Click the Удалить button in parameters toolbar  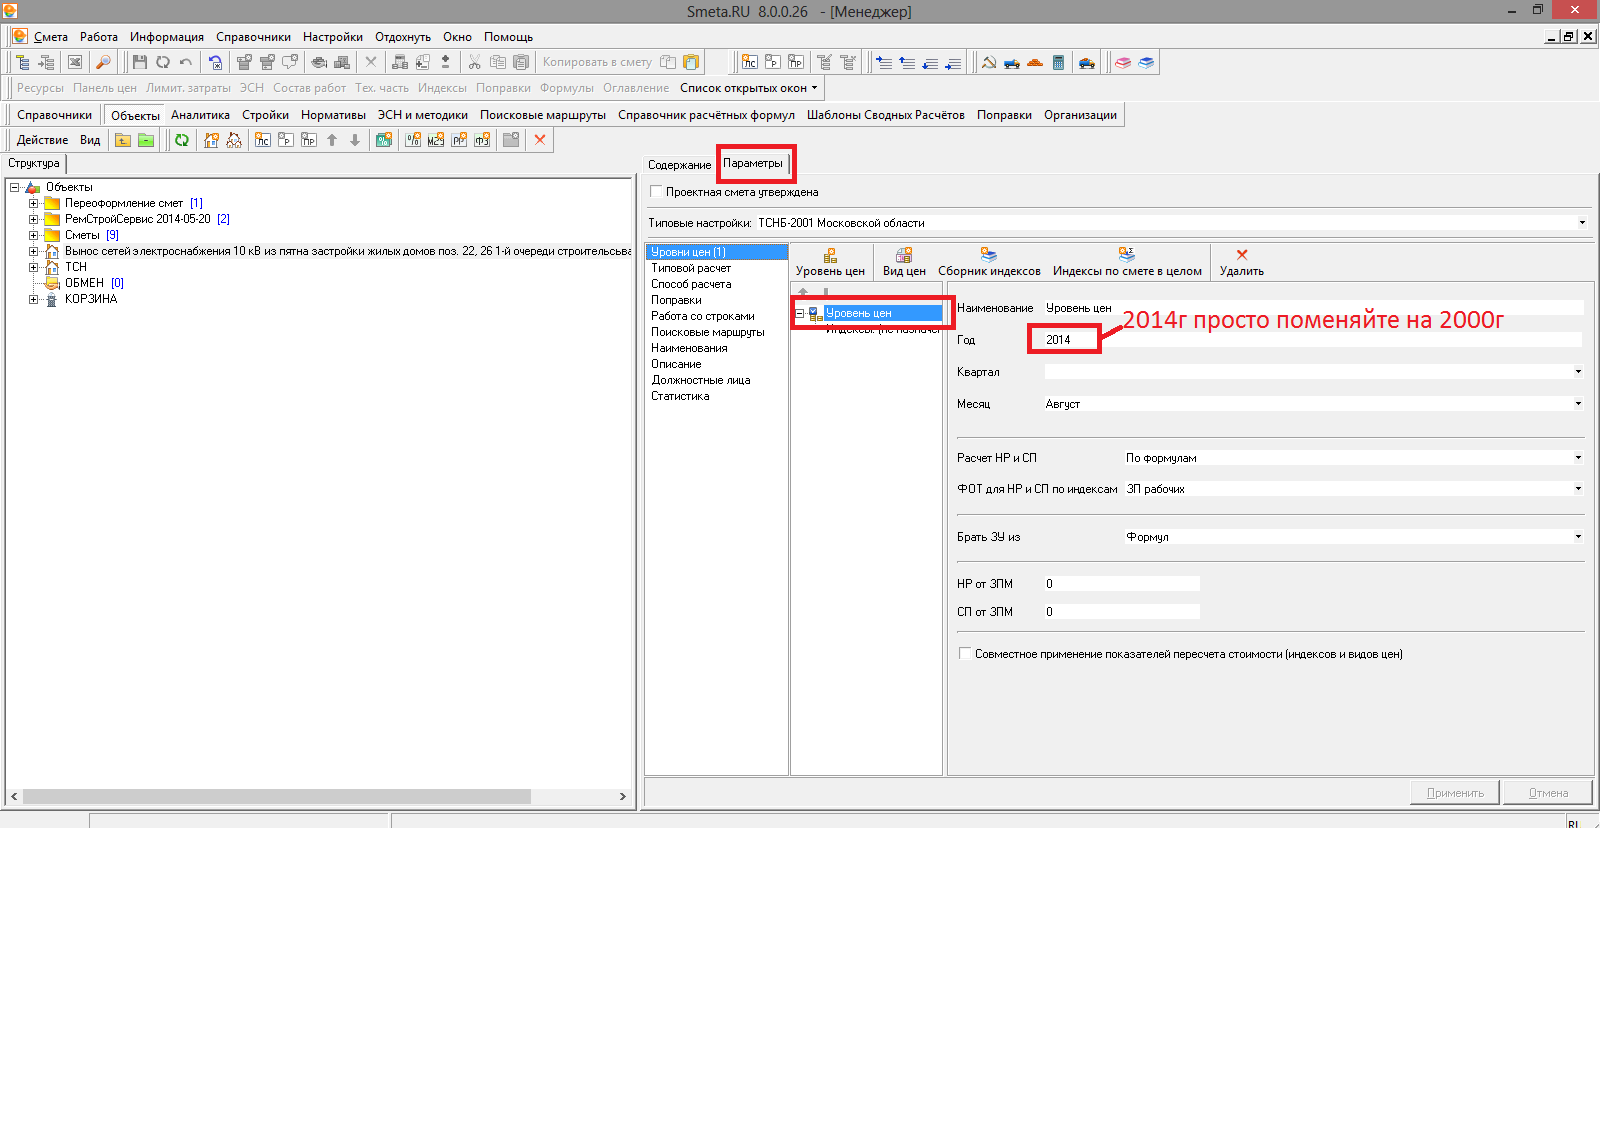[1241, 262]
